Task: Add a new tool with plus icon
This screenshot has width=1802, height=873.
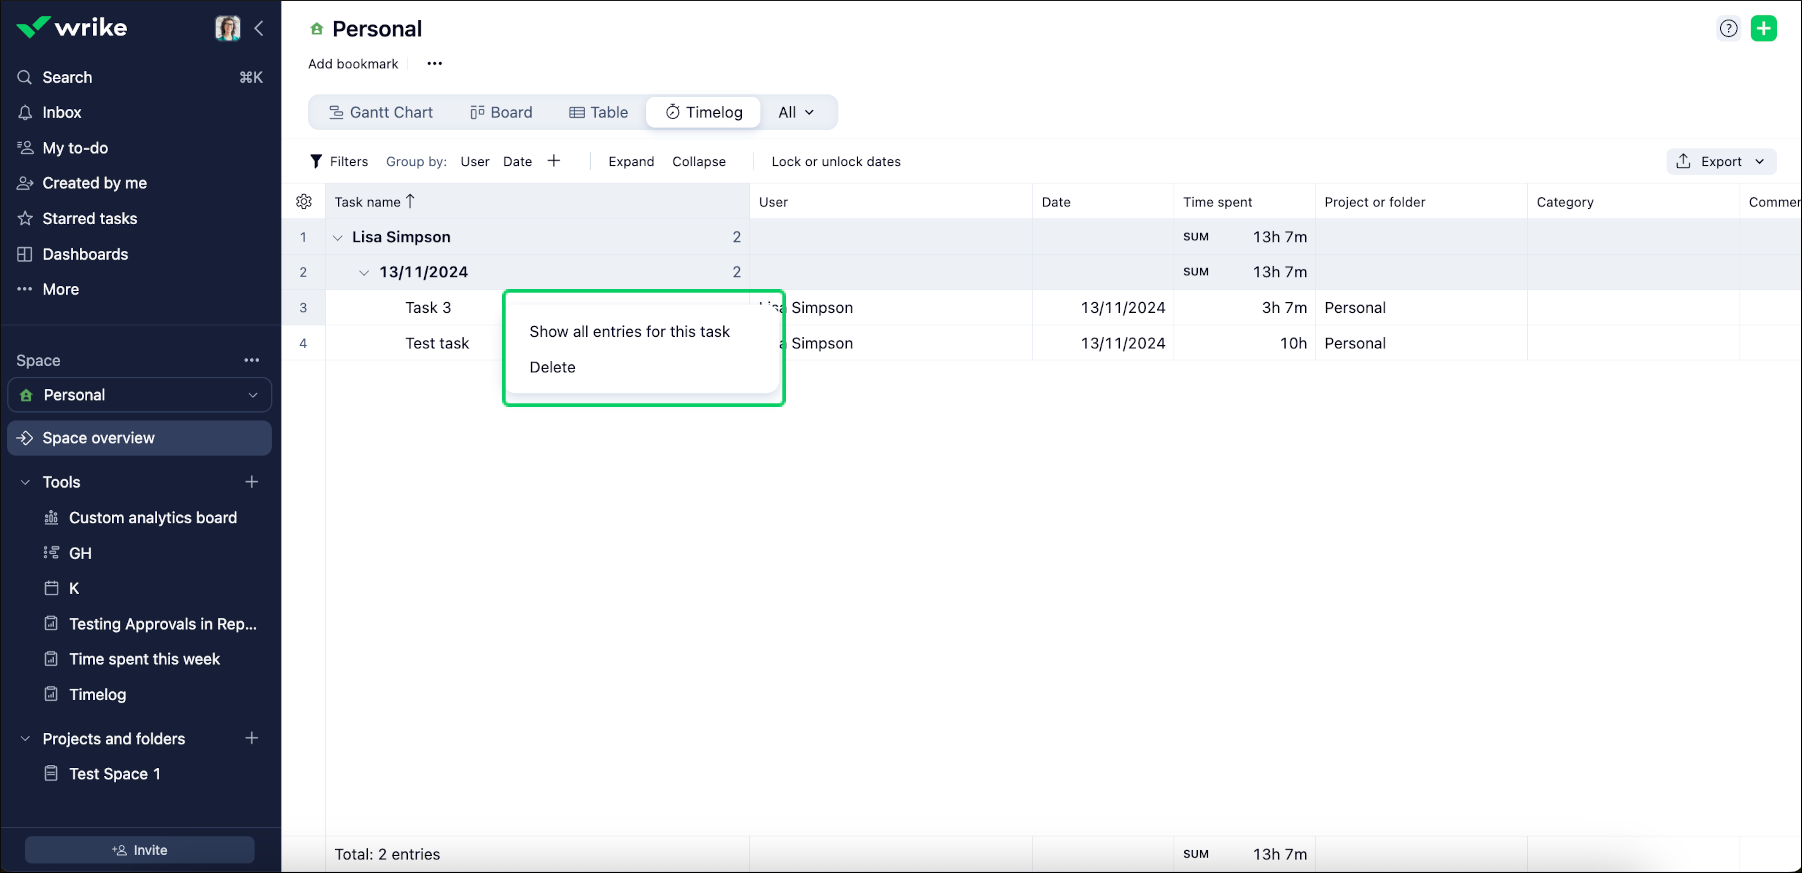Action: pos(252,482)
